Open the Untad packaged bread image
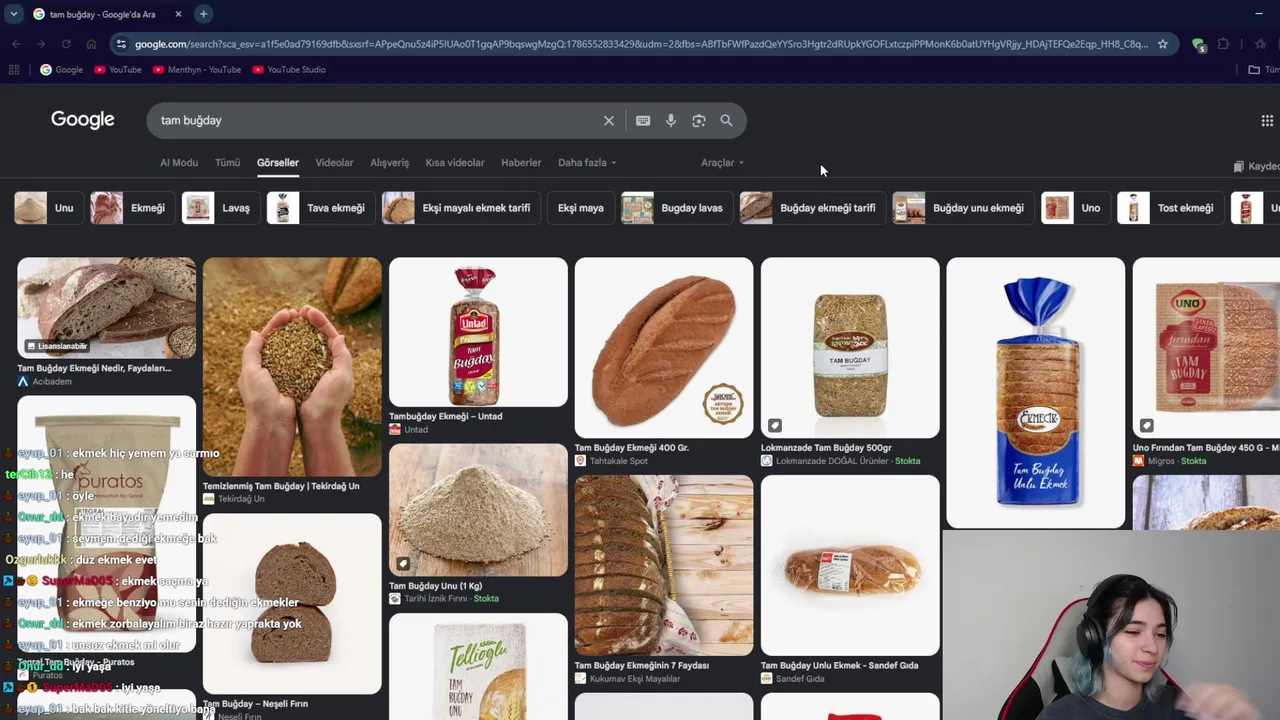This screenshot has width=1280, height=720. click(478, 332)
